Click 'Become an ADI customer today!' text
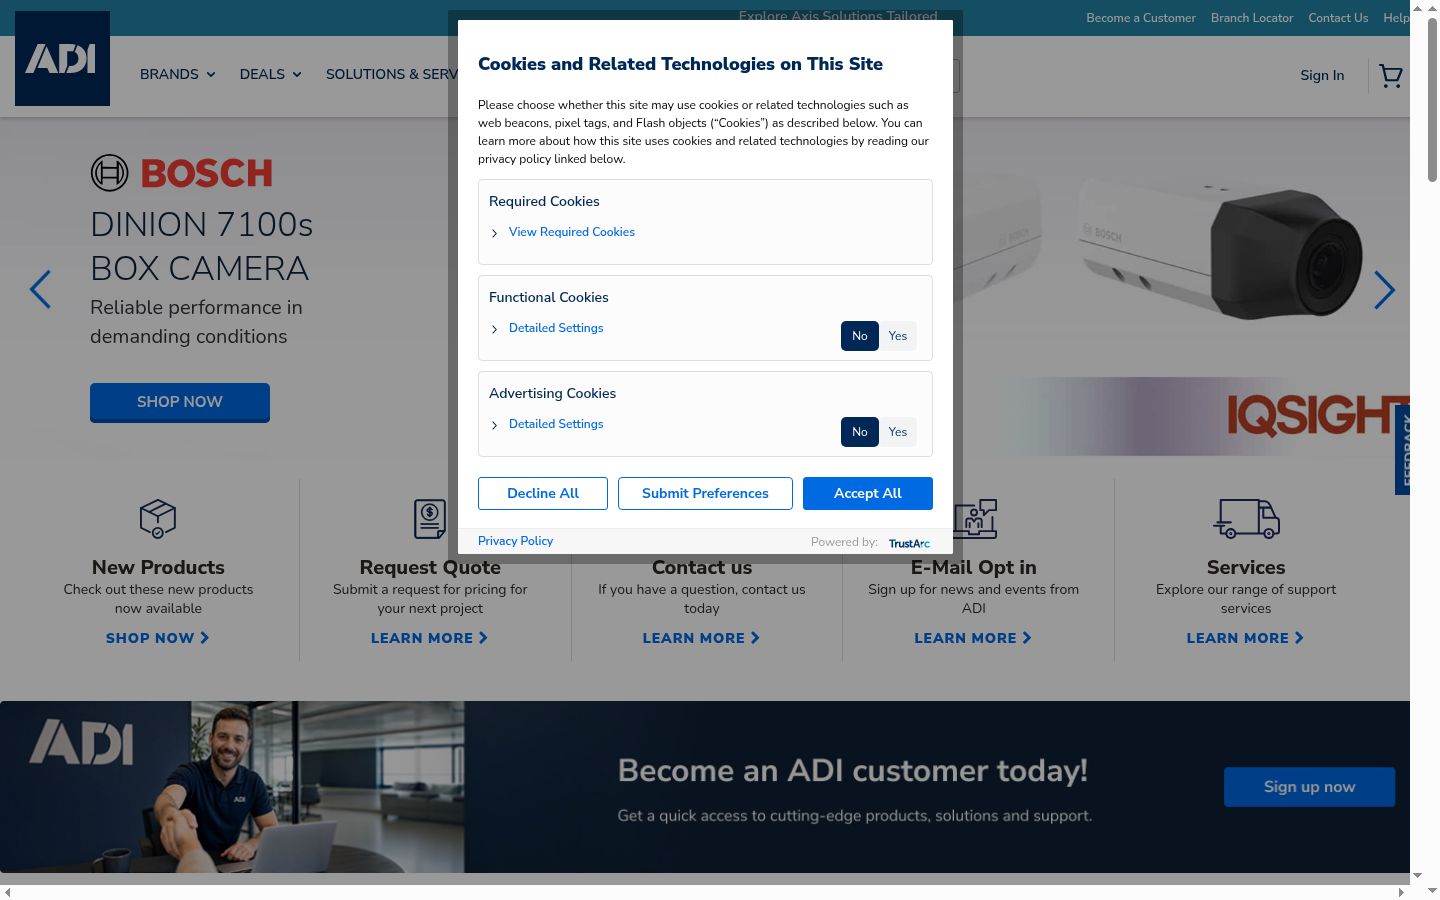 click(x=853, y=770)
